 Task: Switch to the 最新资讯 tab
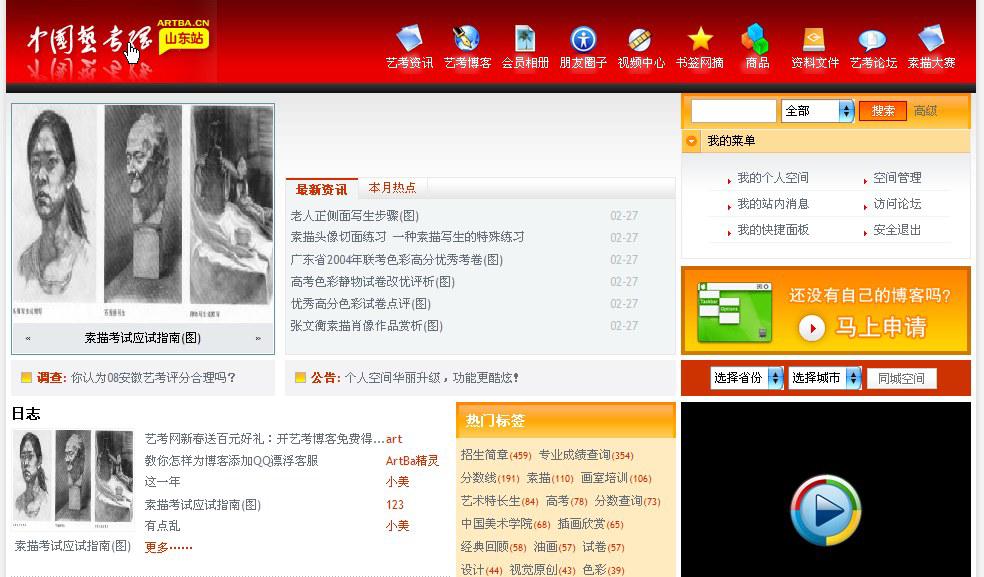(321, 189)
